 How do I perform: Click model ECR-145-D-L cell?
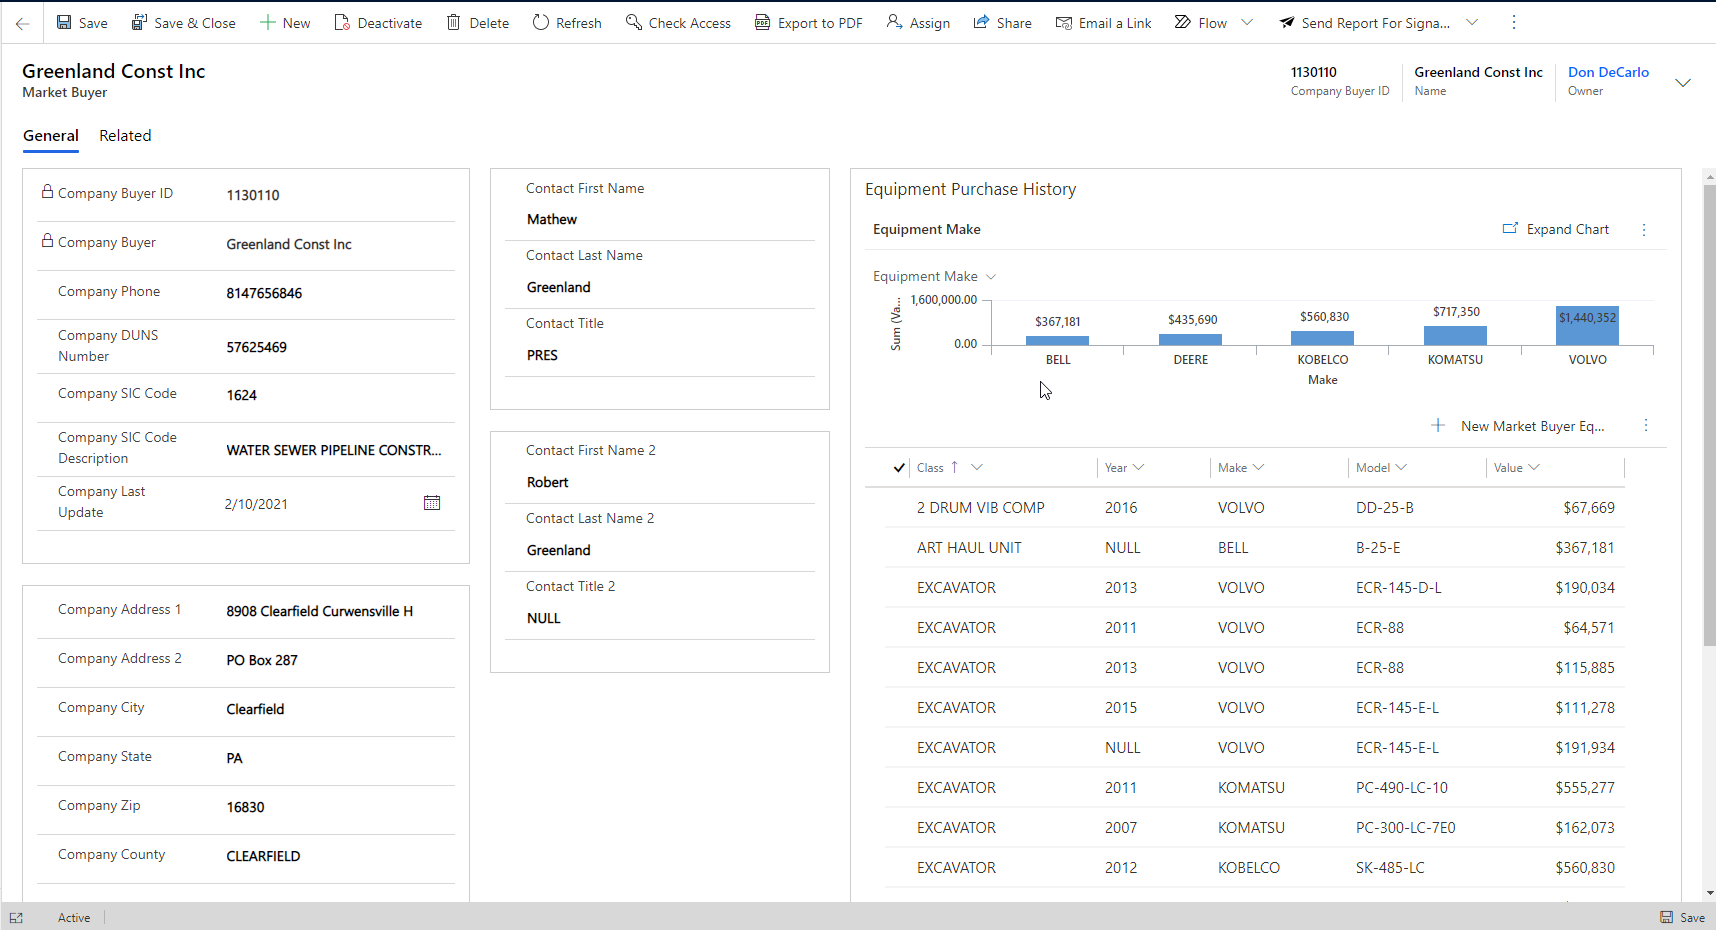tap(1398, 588)
